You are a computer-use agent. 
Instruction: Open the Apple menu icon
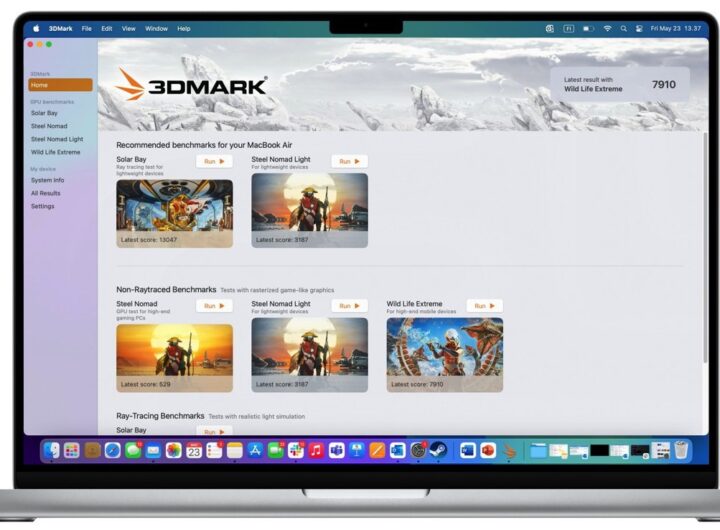[36, 28]
